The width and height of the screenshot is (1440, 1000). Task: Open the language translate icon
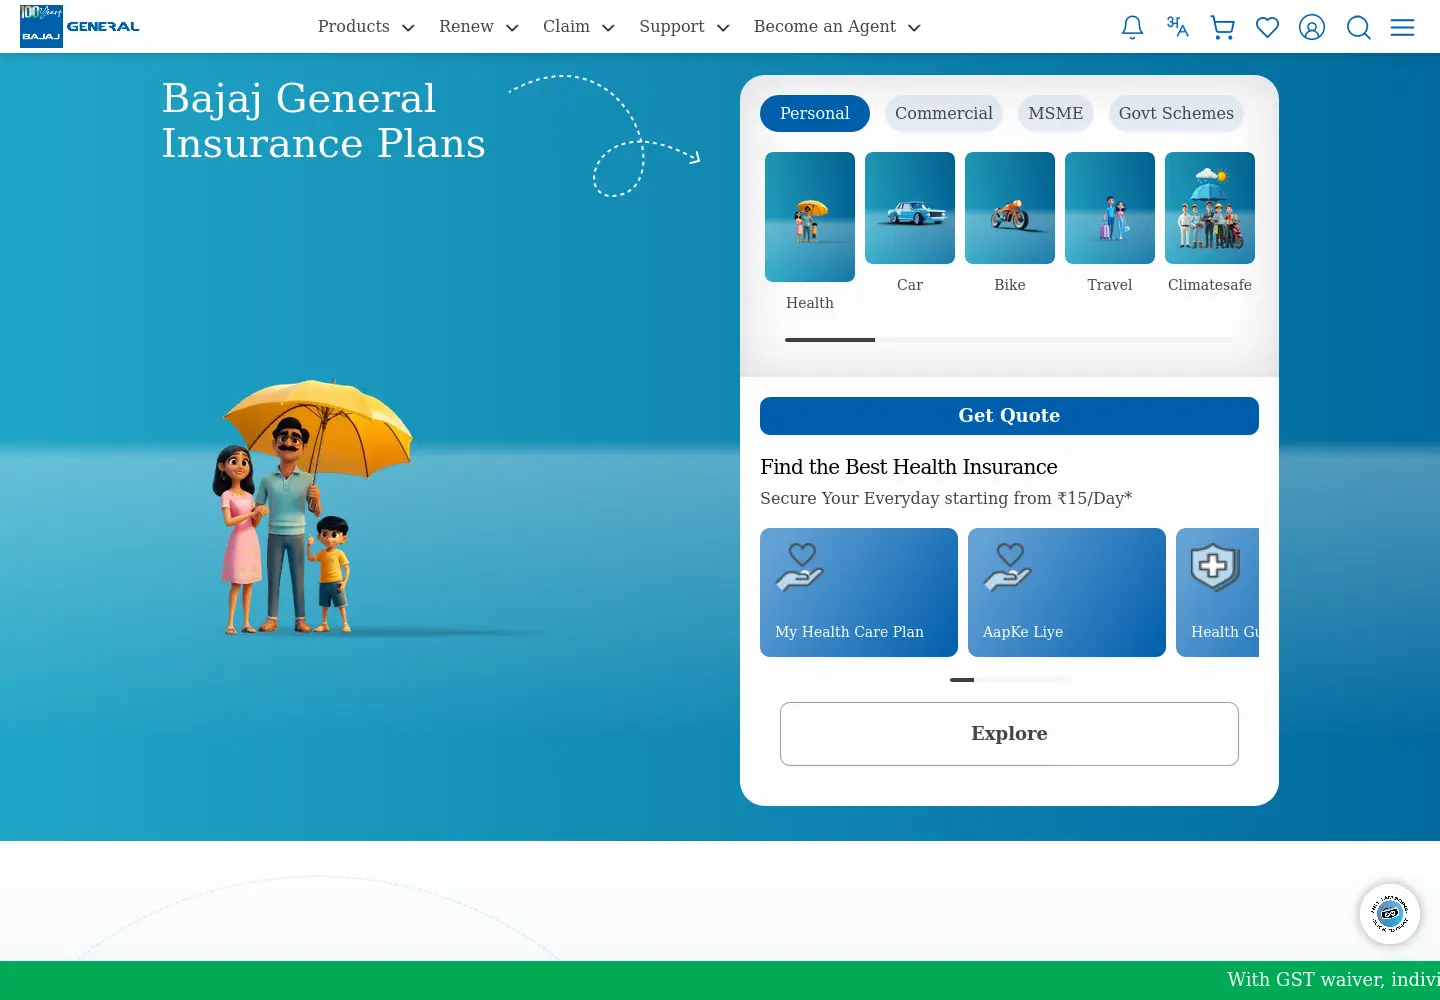(1177, 27)
